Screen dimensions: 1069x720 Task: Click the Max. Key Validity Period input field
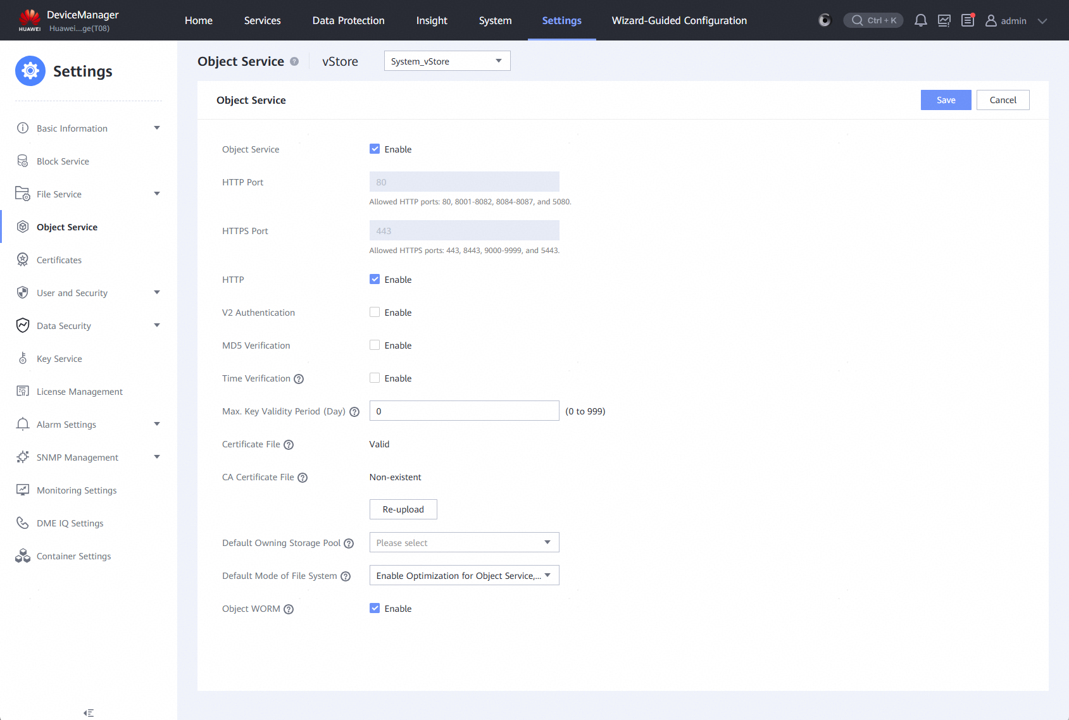(464, 411)
